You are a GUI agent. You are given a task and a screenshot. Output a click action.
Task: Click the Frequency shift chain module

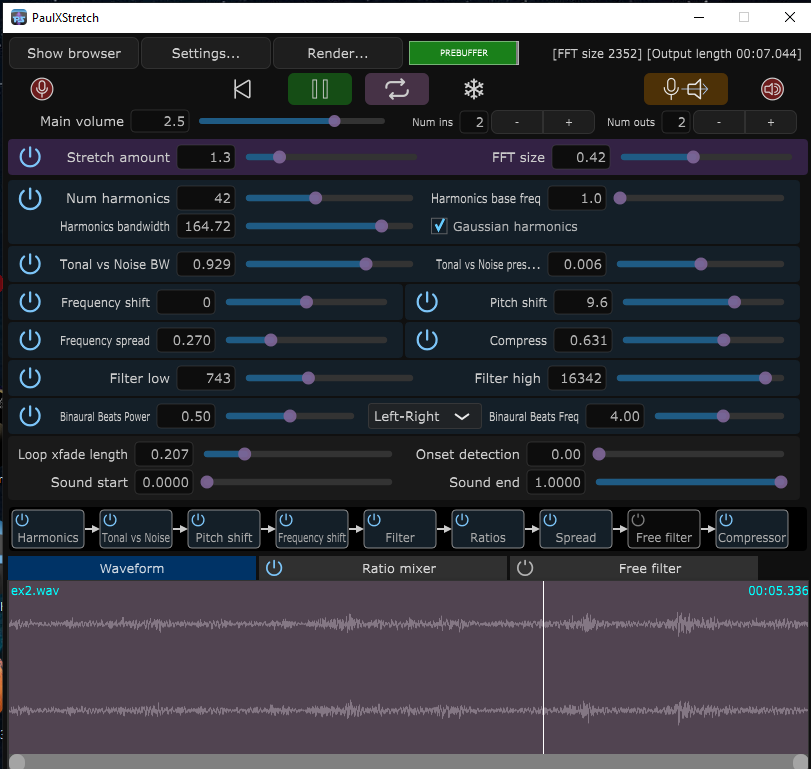click(311, 529)
